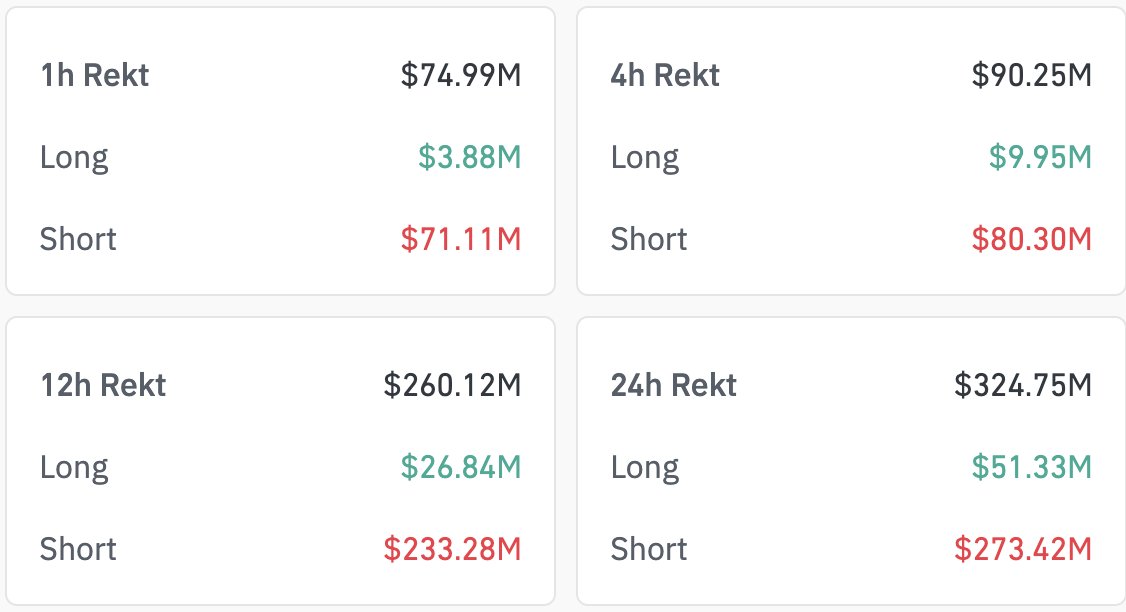Select the $9.95M long value
The height and width of the screenshot is (612, 1126).
(x=1040, y=157)
